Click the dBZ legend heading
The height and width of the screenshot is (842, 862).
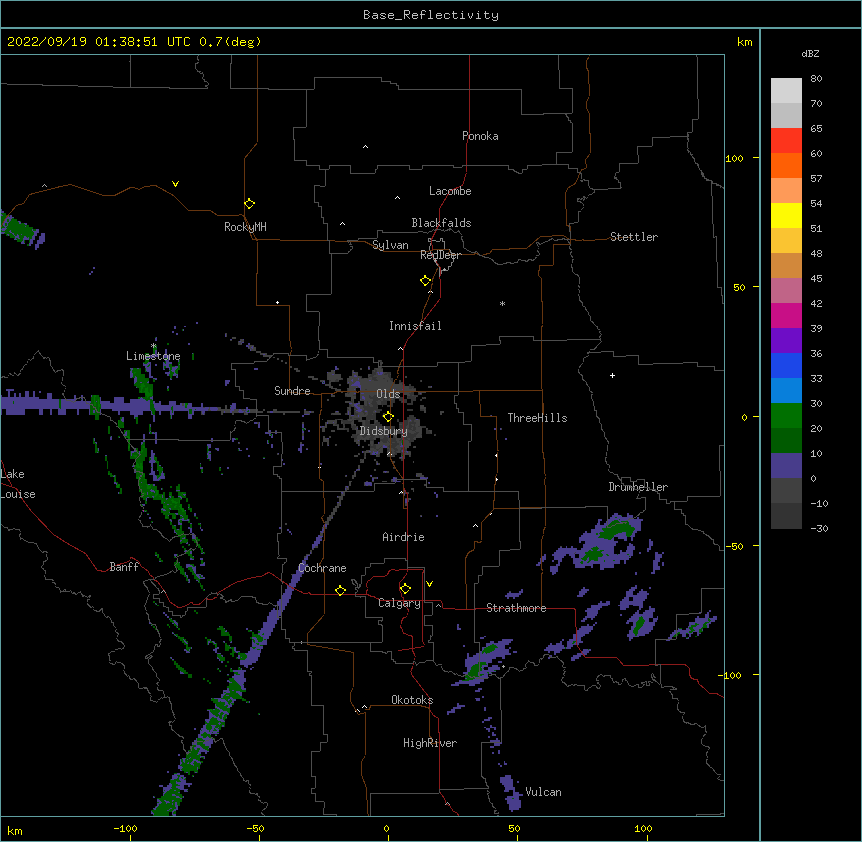[810, 54]
